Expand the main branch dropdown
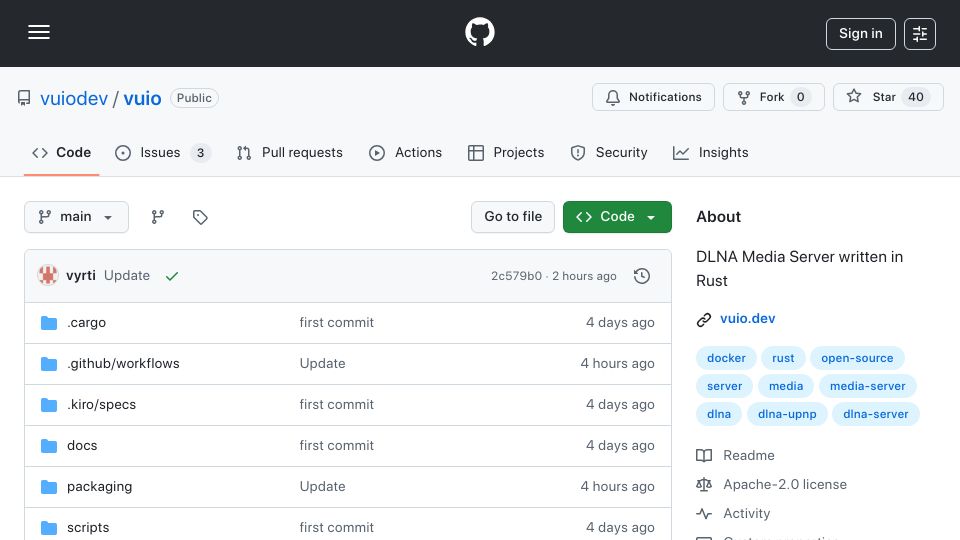The height and width of the screenshot is (540, 960). tap(77, 217)
